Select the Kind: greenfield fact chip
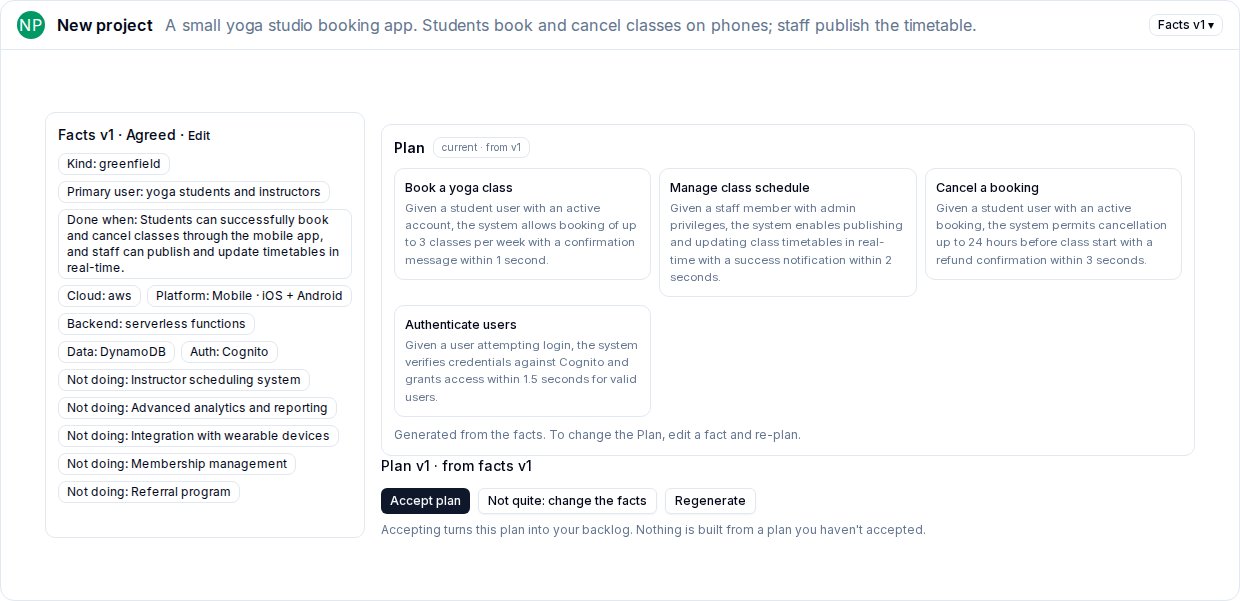 pyautogui.click(x=114, y=164)
